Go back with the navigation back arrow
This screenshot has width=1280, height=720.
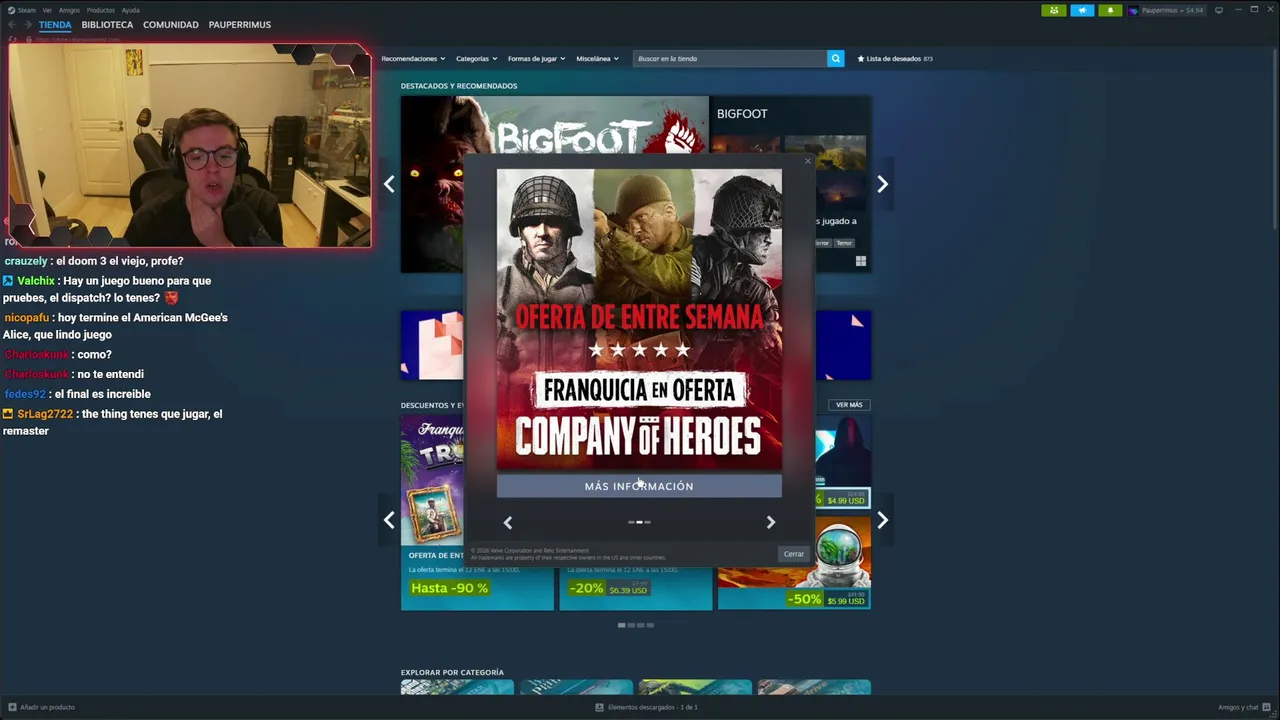[x=13, y=25]
